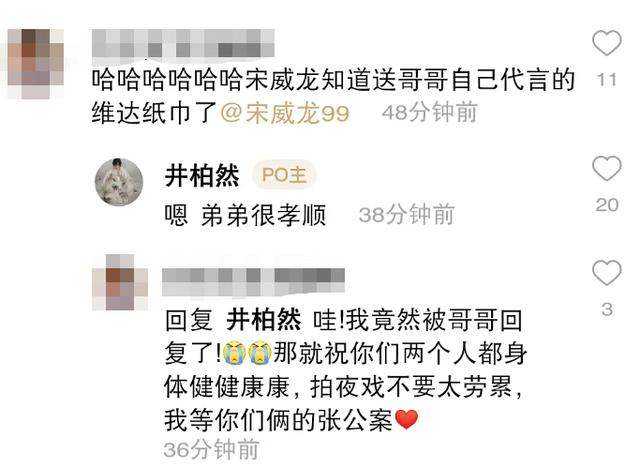
Task: Like the top comment with 11 likes
Action: coord(607,43)
